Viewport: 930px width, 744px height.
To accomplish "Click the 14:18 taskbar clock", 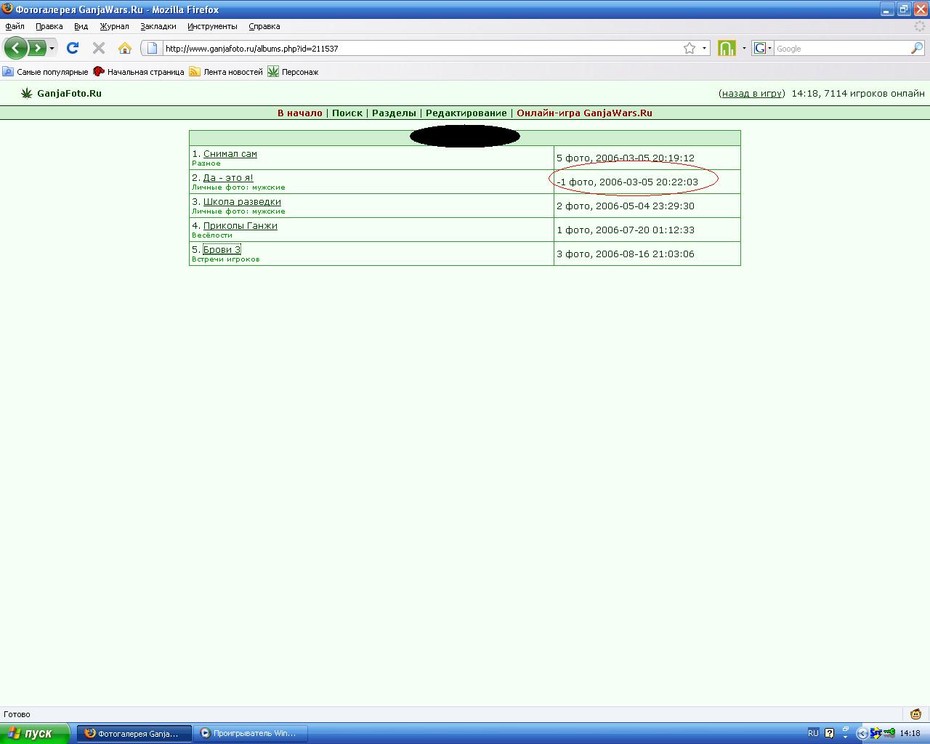I will tap(910, 733).
